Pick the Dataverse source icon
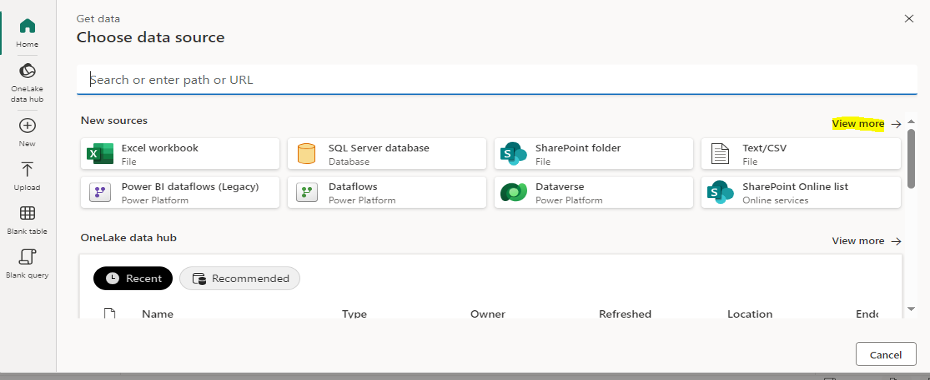Viewport: 930px width, 380px height. 514,193
